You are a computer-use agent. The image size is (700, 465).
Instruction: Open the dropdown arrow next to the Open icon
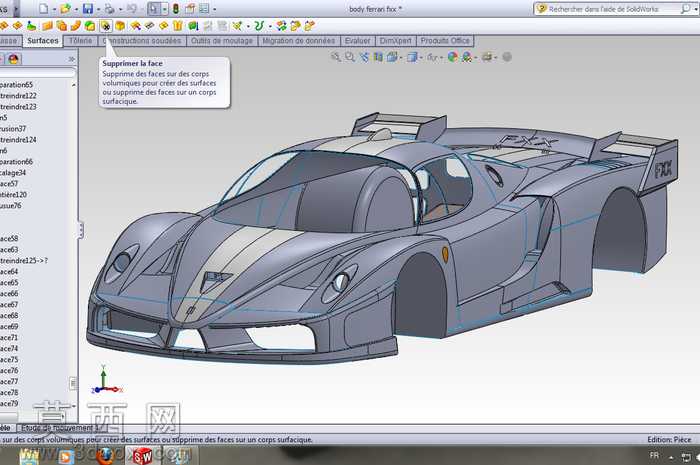76,8
